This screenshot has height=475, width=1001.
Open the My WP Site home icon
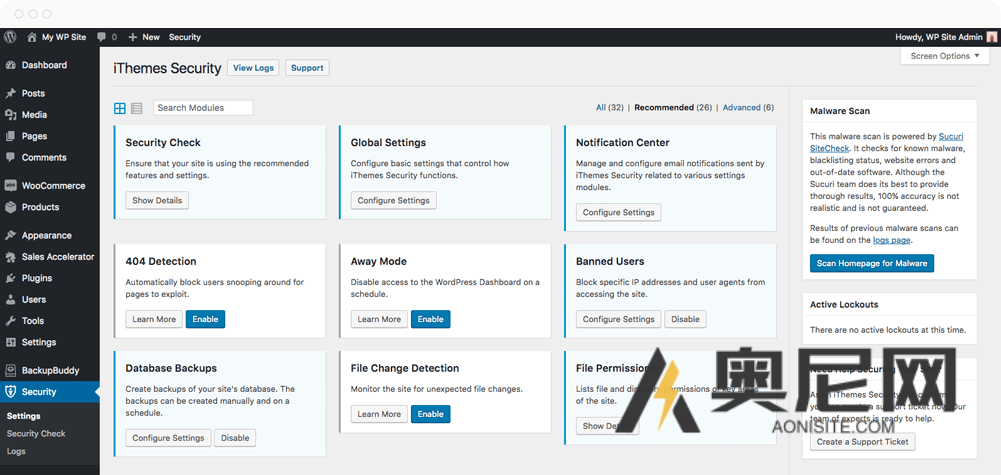coord(32,37)
